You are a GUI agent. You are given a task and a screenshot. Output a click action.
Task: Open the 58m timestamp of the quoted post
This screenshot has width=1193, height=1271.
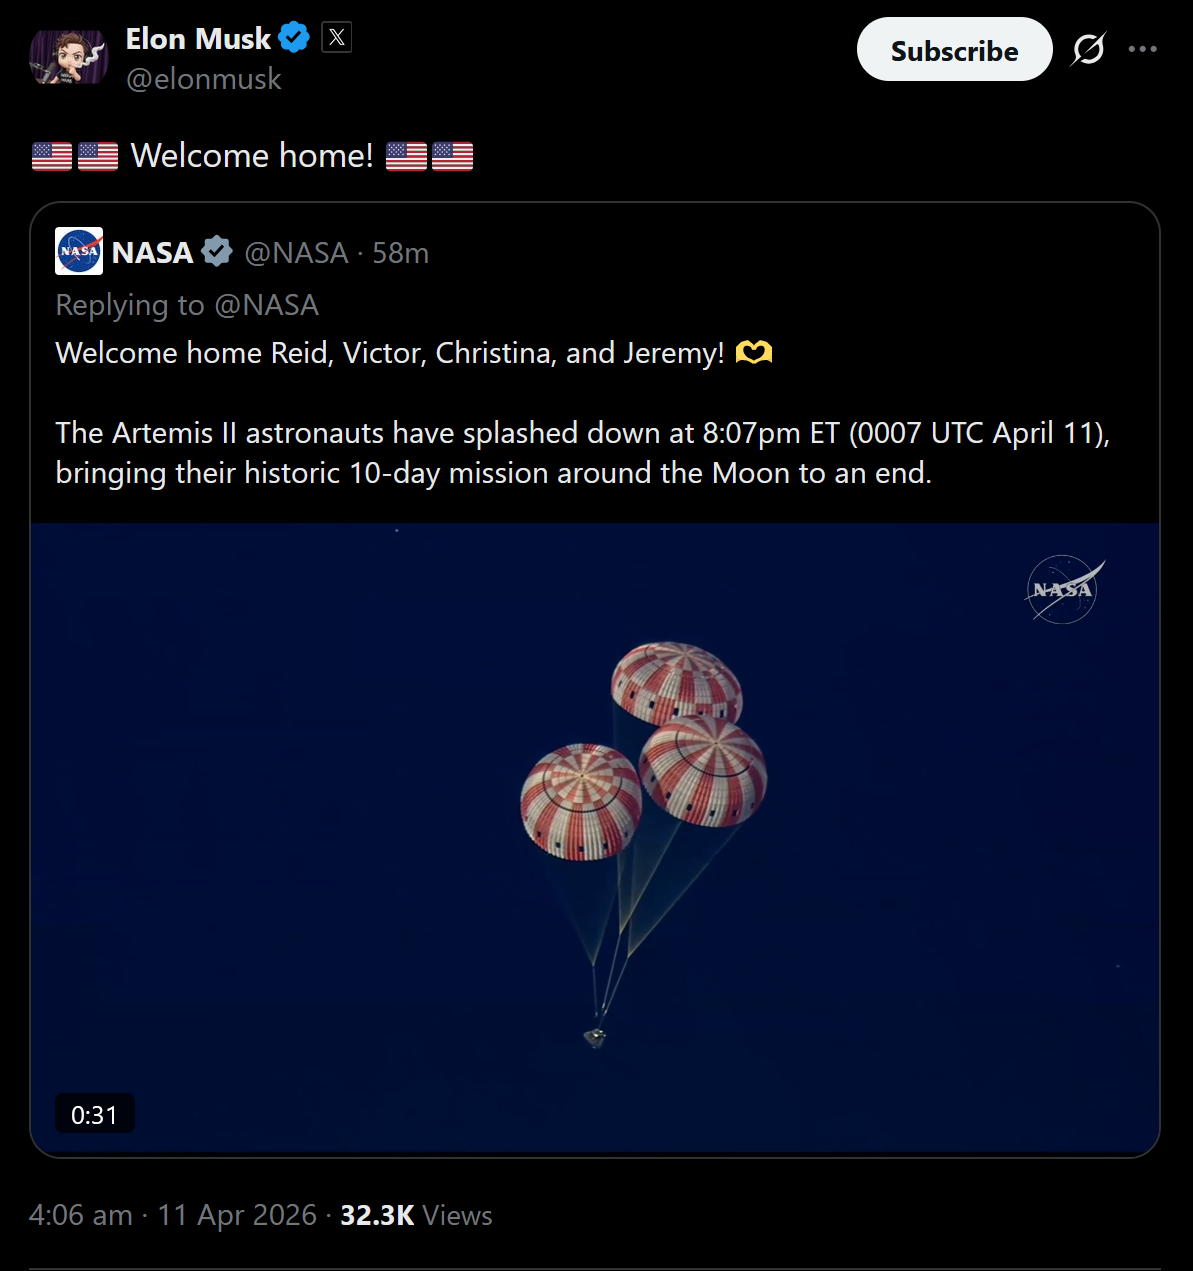pos(401,253)
